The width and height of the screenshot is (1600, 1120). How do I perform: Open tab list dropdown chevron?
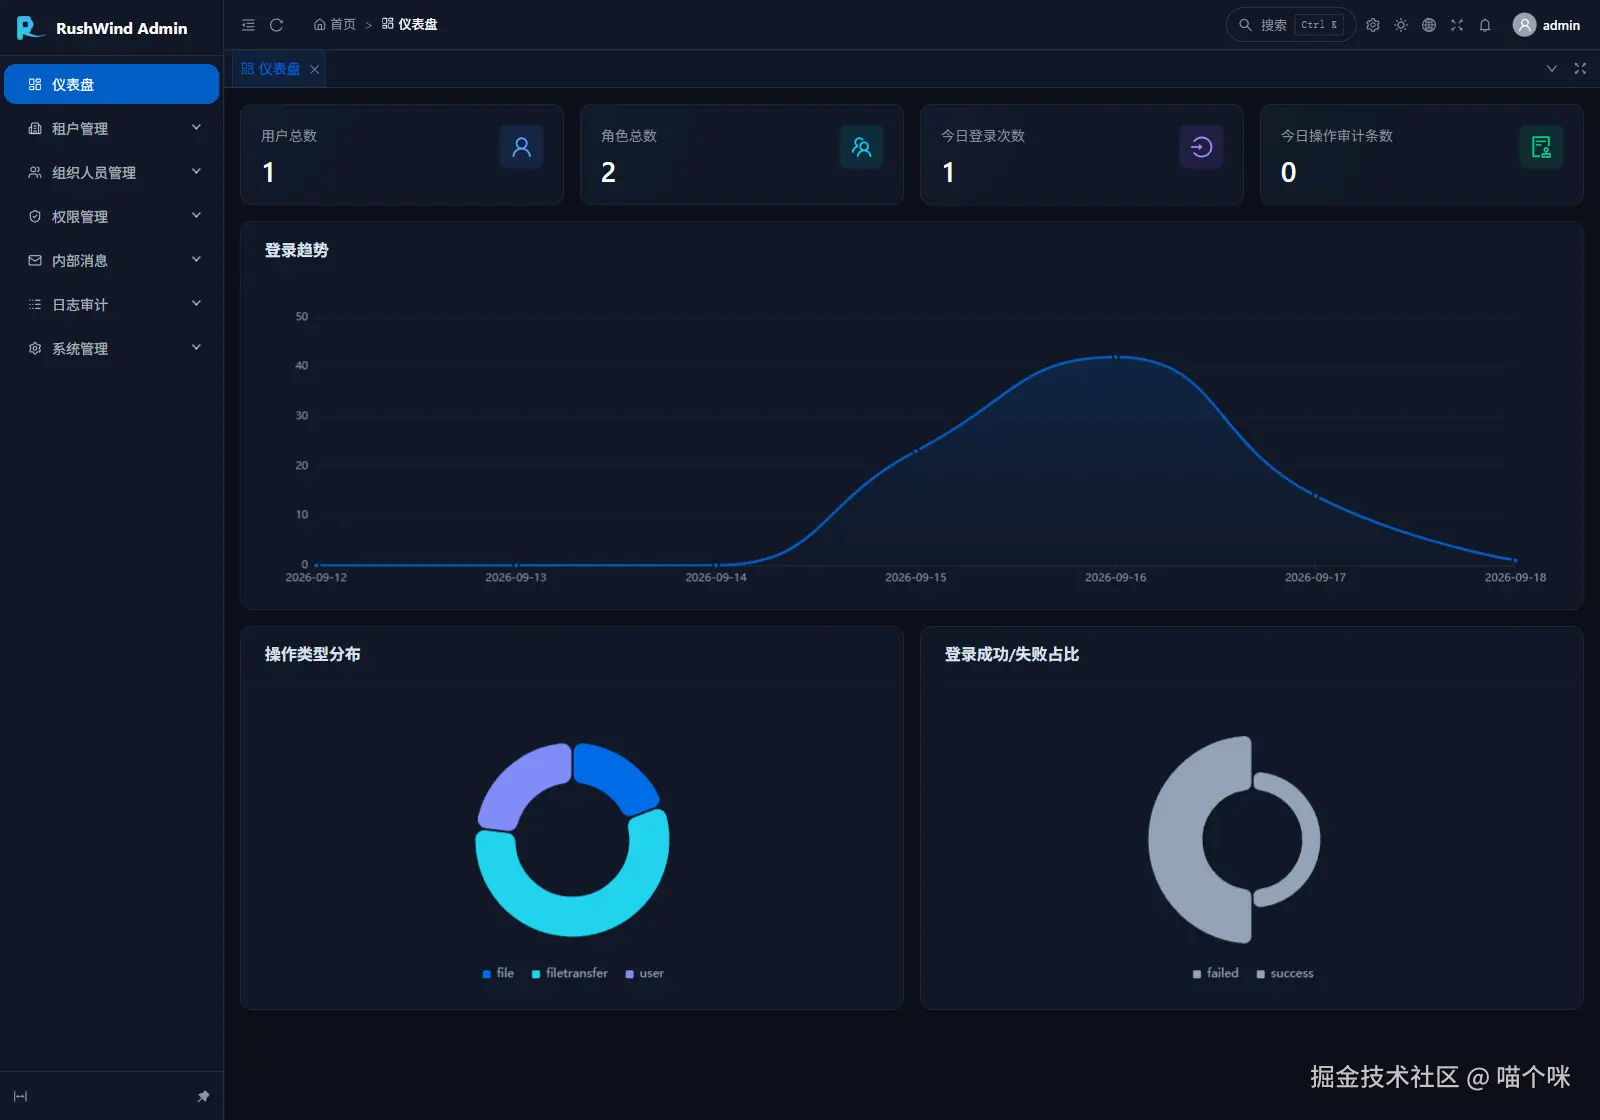(1552, 69)
